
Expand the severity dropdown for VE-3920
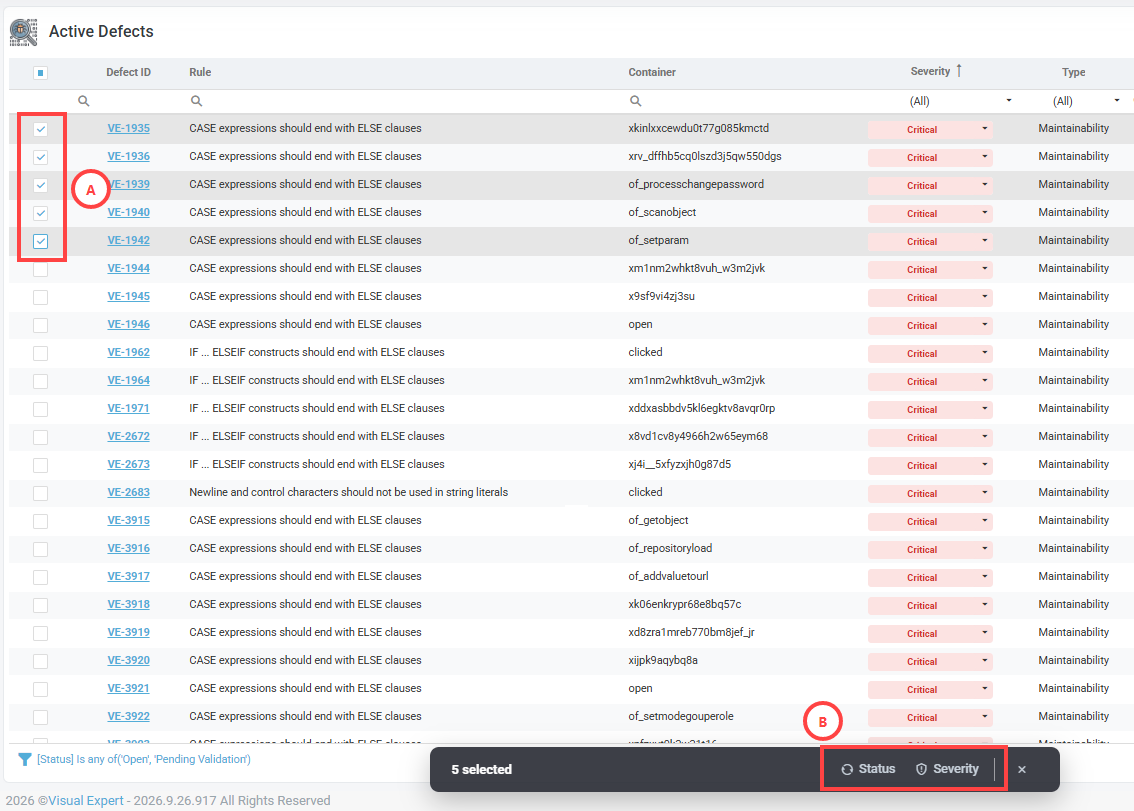point(984,661)
